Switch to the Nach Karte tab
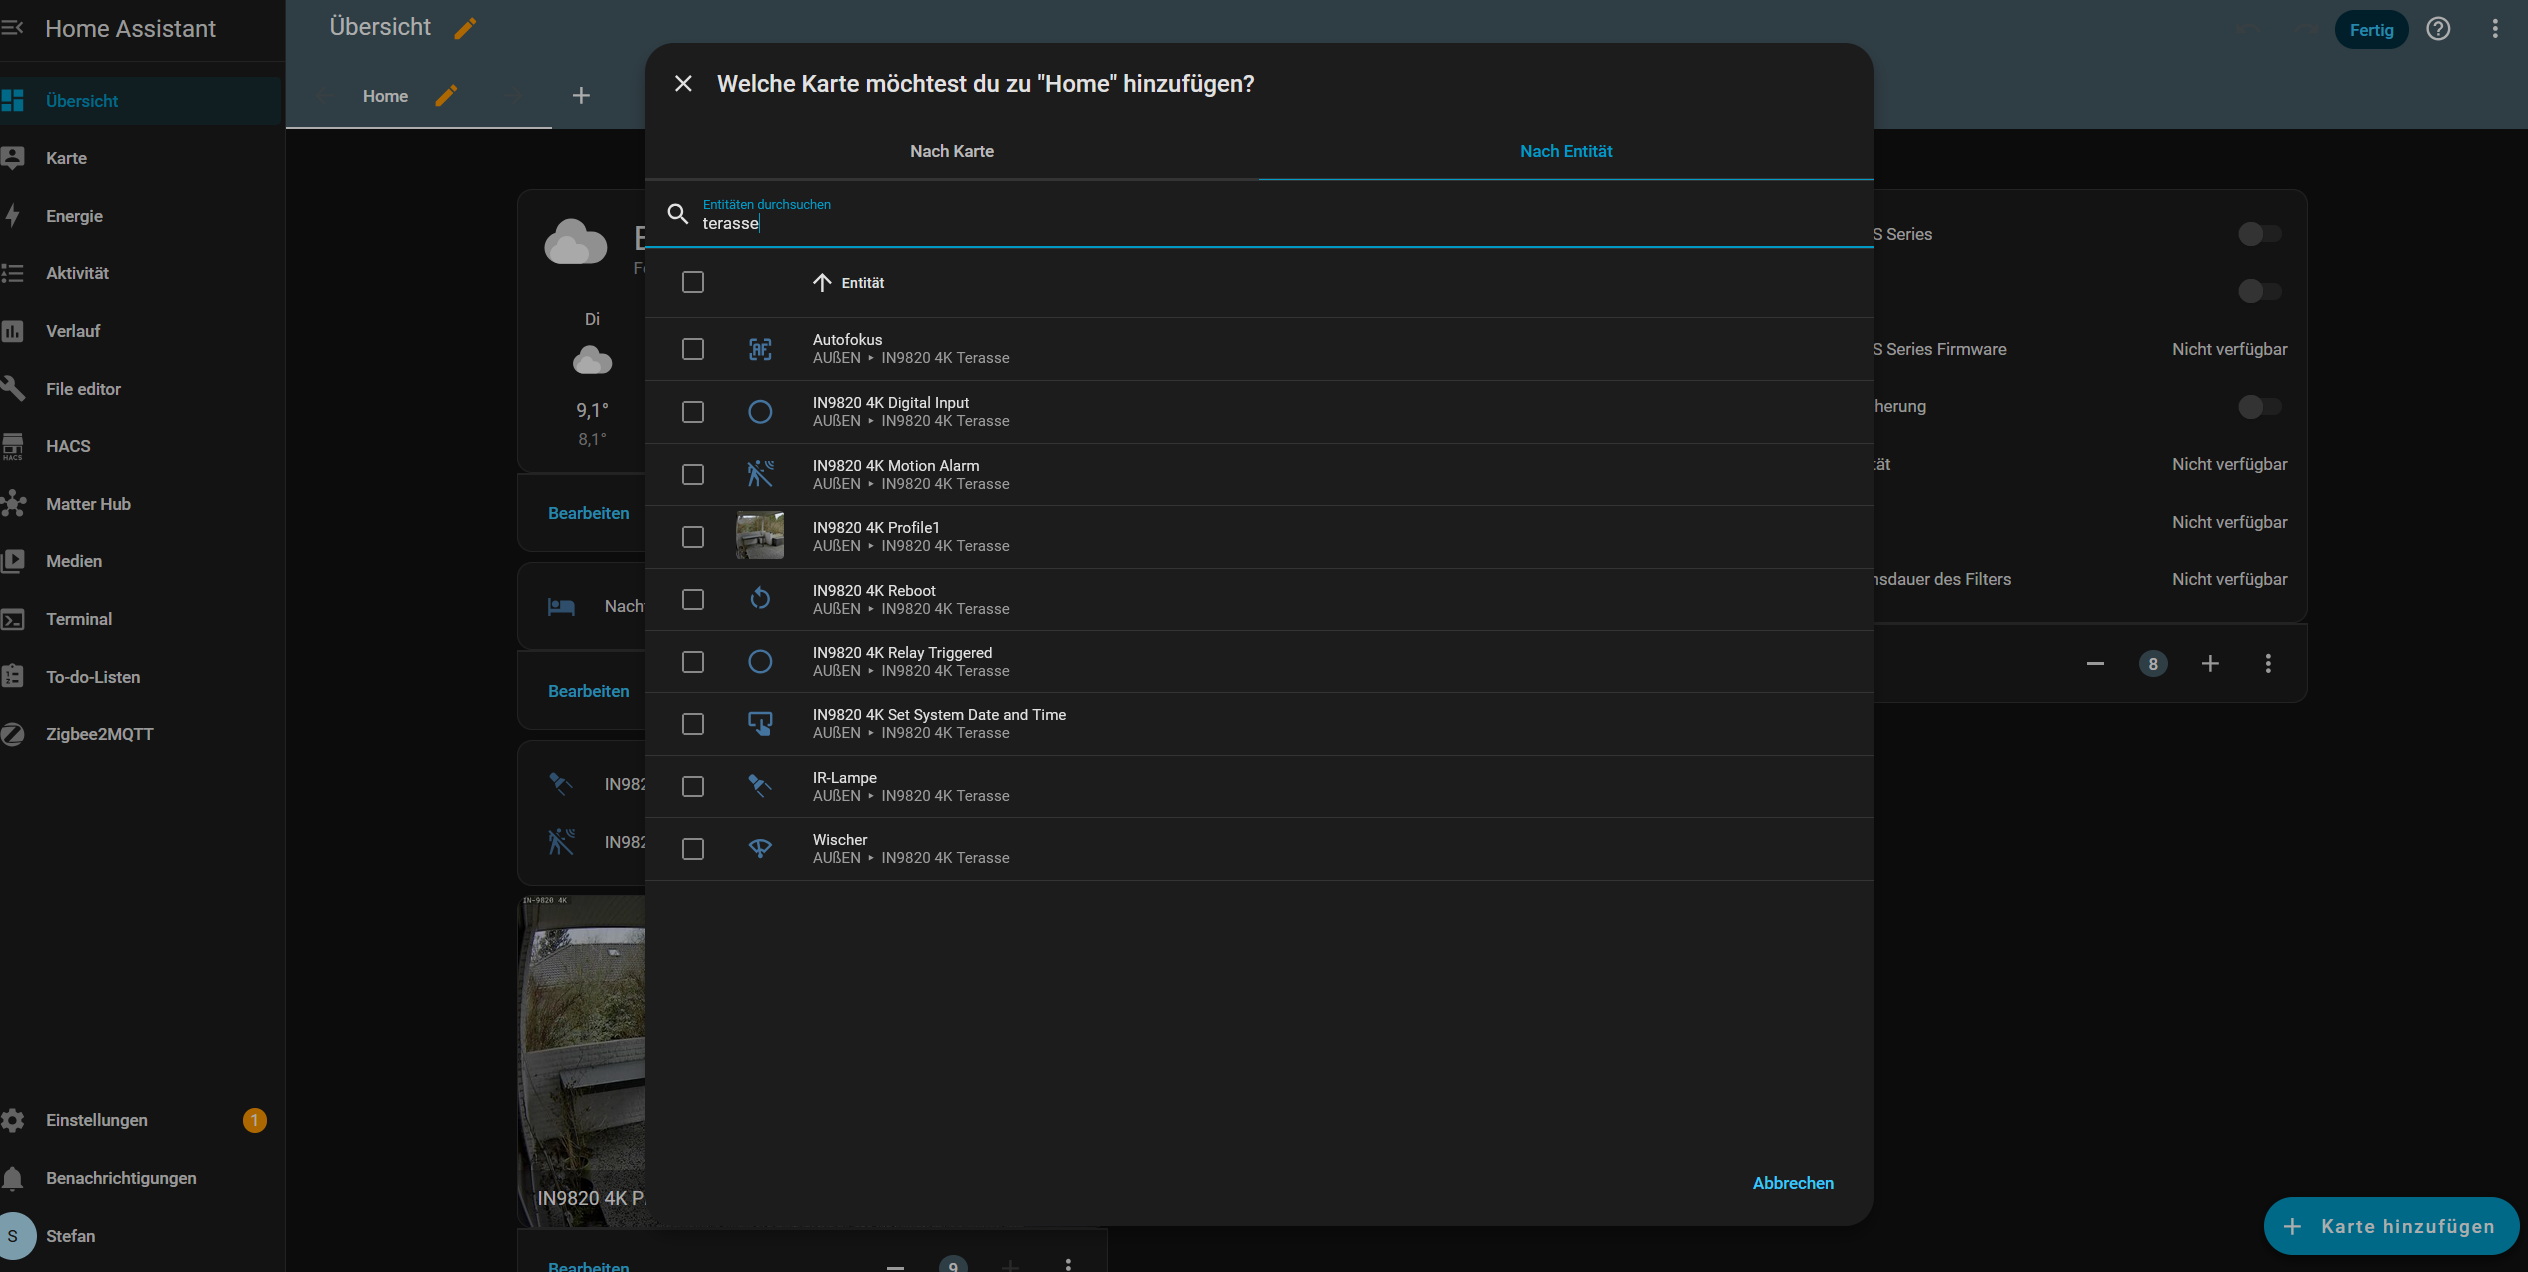This screenshot has height=1272, width=2528. point(951,151)
